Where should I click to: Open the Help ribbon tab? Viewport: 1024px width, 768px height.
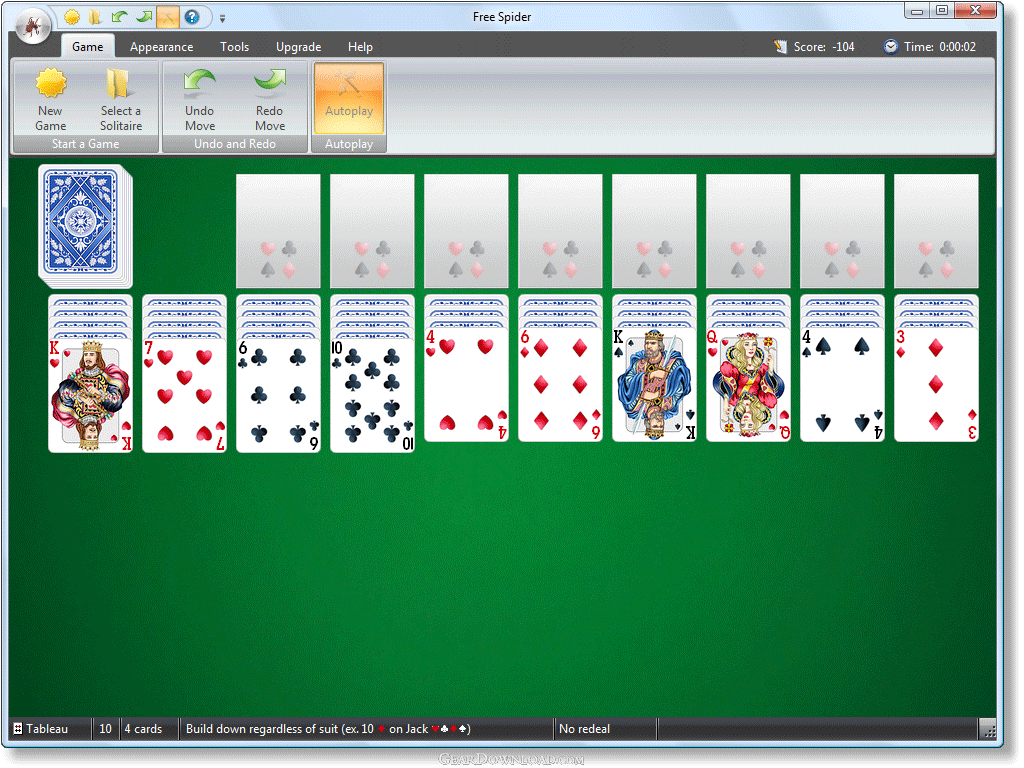point(360,46)
